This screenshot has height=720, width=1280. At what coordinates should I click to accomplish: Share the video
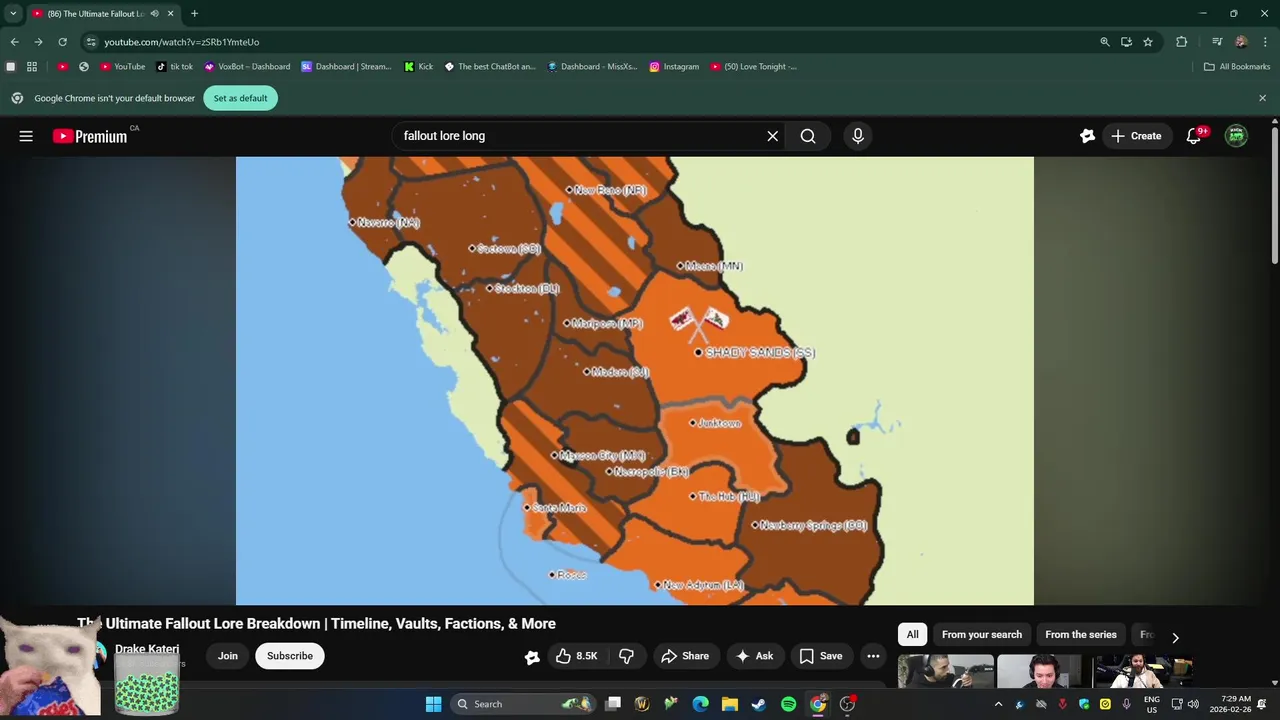pos(685,656)
